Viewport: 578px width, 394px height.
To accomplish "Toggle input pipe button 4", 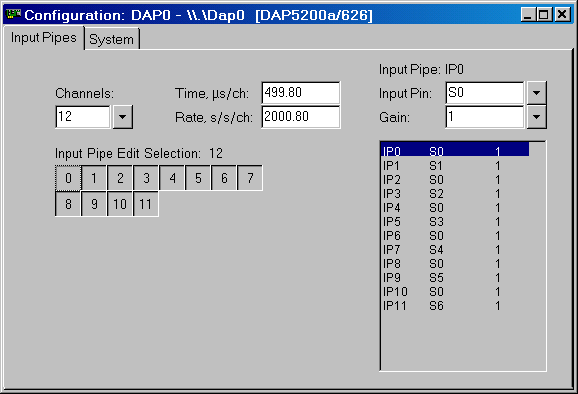I will 172,178.
